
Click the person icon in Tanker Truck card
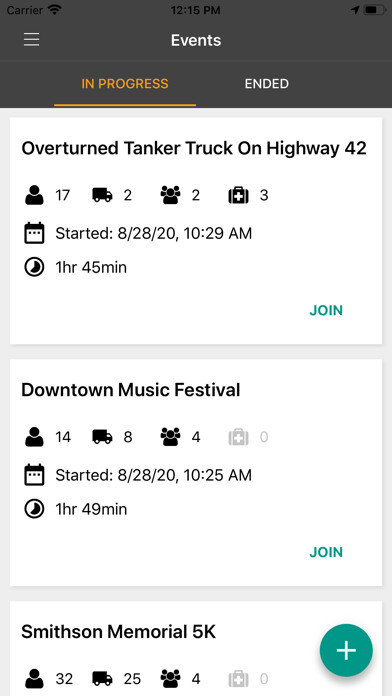(x=34, y=195)
